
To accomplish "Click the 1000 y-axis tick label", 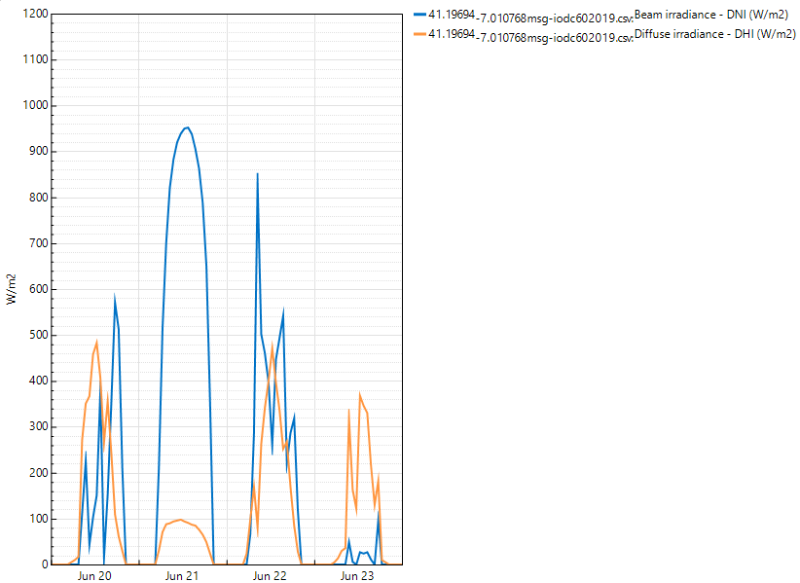I will 33,106.
